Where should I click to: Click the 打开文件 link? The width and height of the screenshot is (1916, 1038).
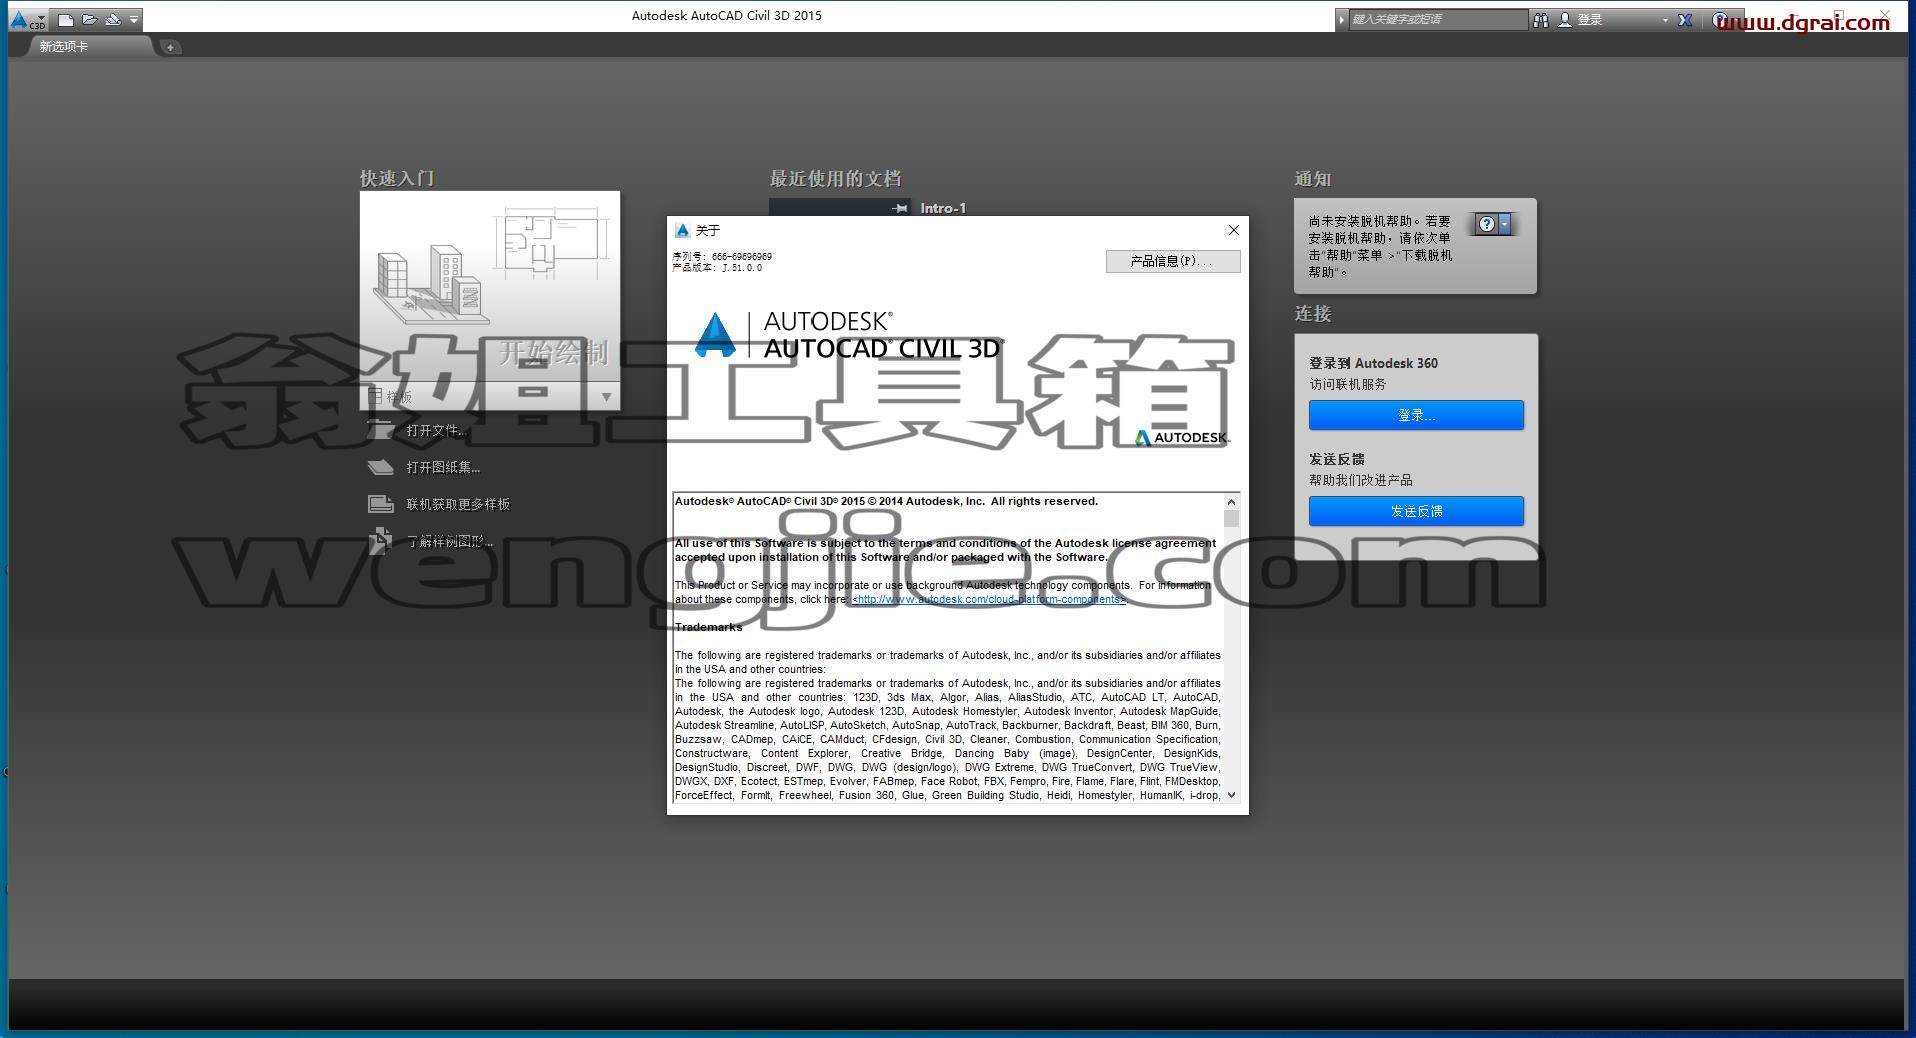point(436,430)
